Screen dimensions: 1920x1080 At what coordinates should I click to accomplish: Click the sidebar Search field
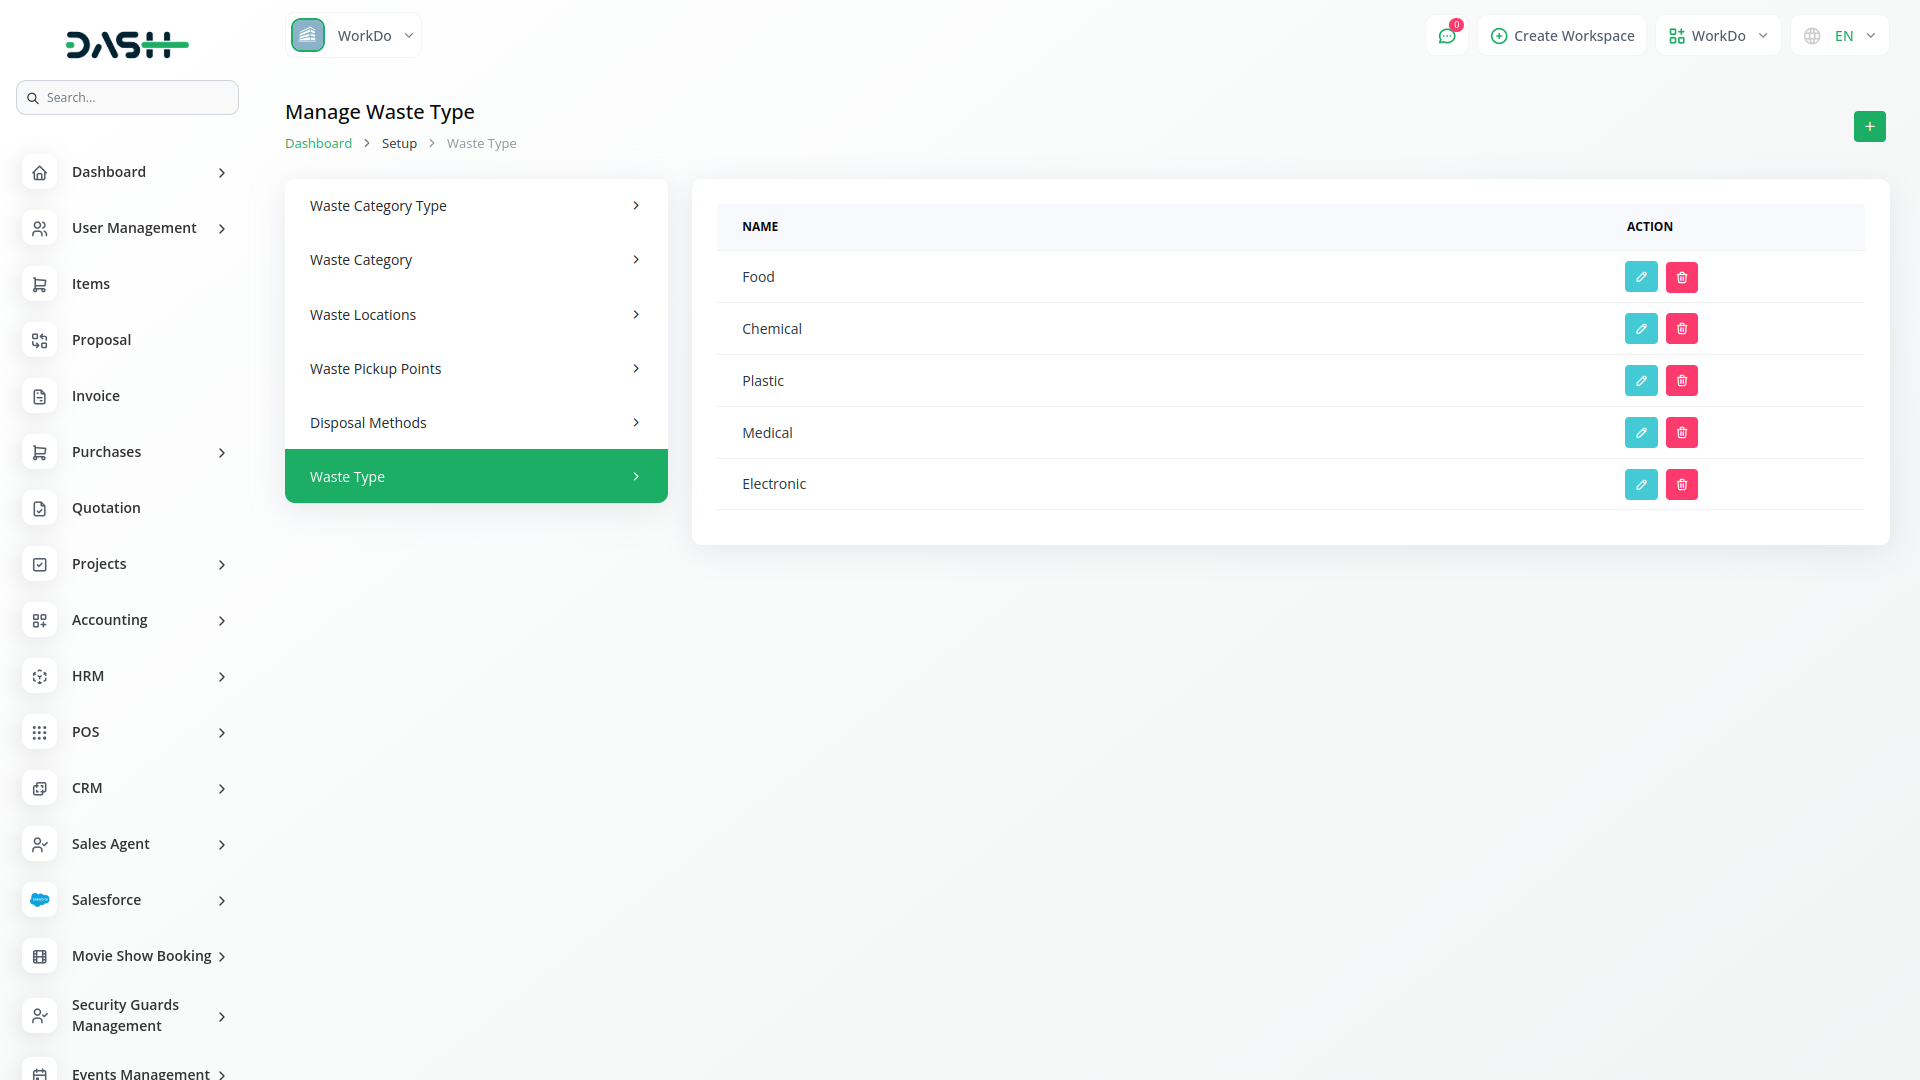click(x=127, y=97)
